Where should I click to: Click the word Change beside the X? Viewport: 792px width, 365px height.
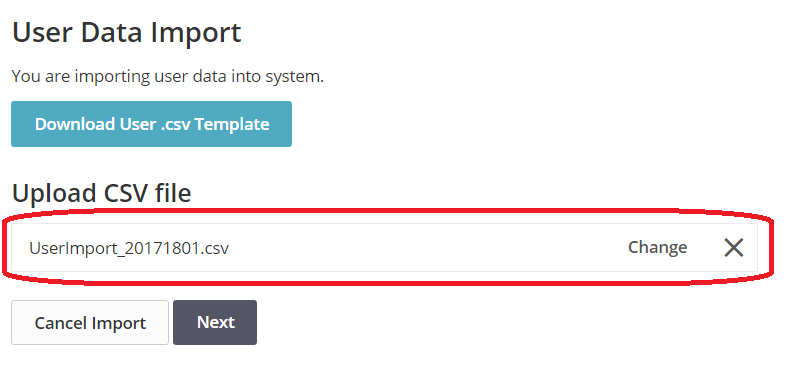click(x=657, y=247)
